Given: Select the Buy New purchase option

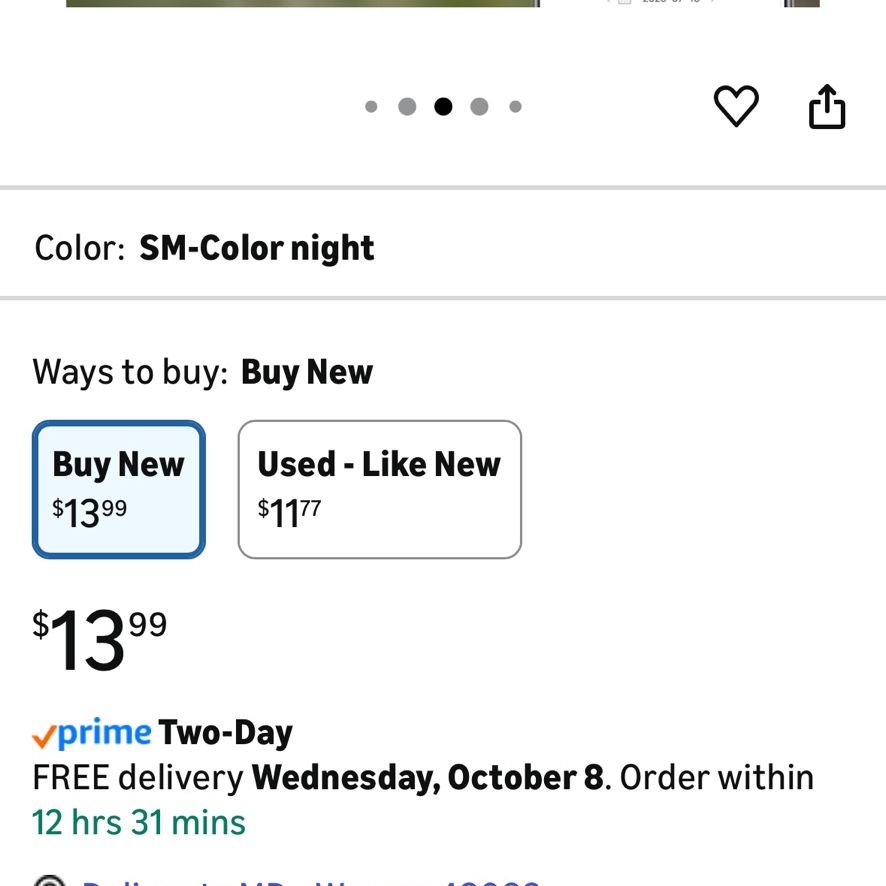Looking at the screenshot, I should (x=119, y=489).
